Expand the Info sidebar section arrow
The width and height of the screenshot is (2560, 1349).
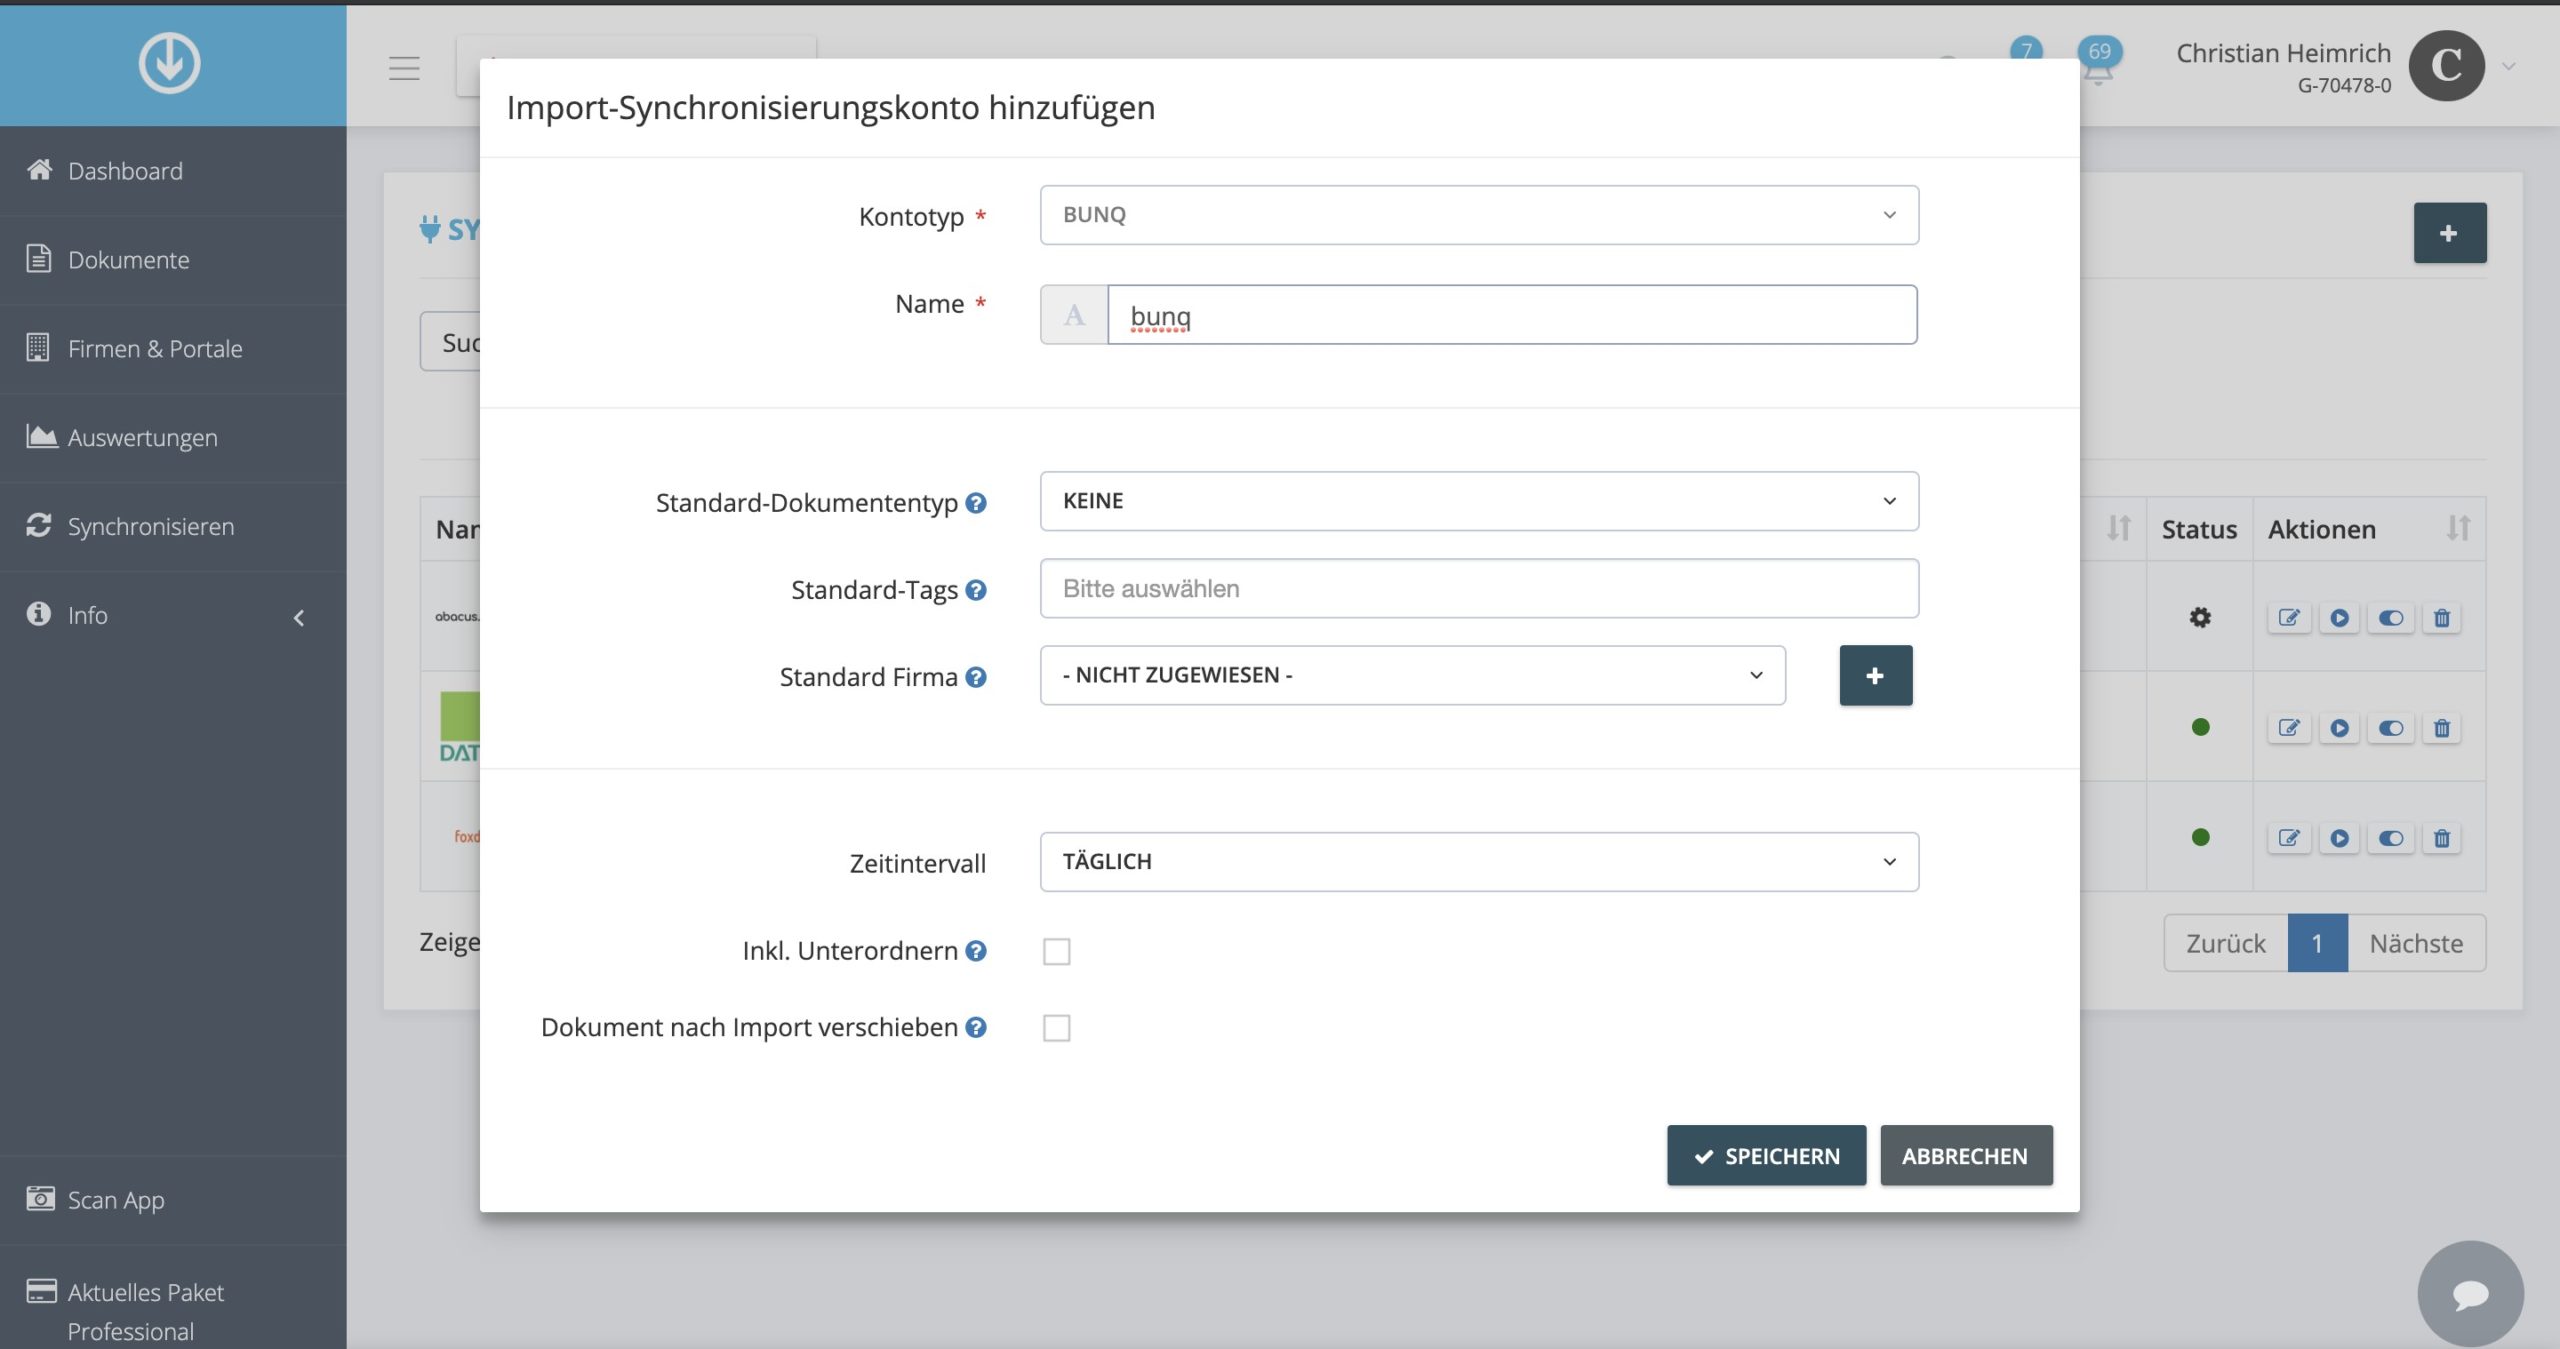coord(299,618)
